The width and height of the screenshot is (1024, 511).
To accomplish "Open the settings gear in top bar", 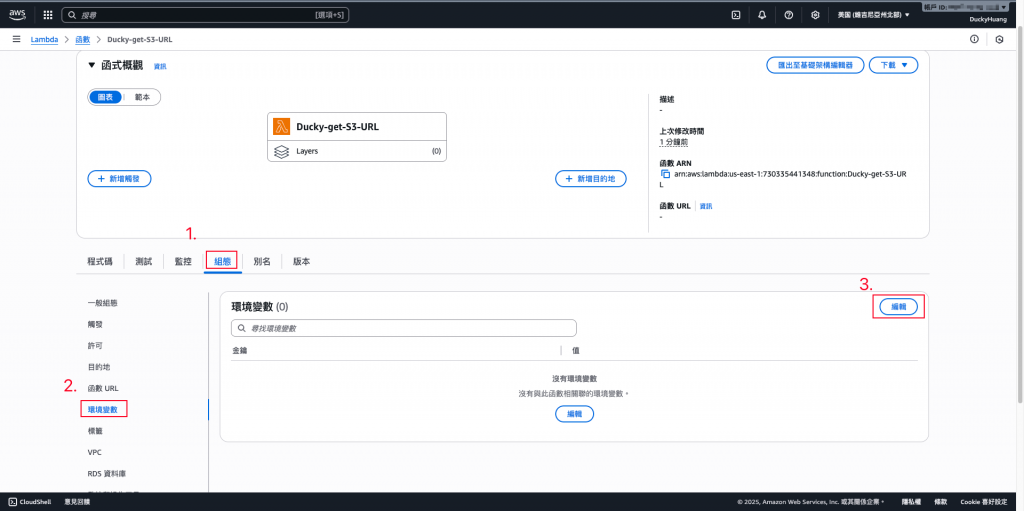I will 815,14.
